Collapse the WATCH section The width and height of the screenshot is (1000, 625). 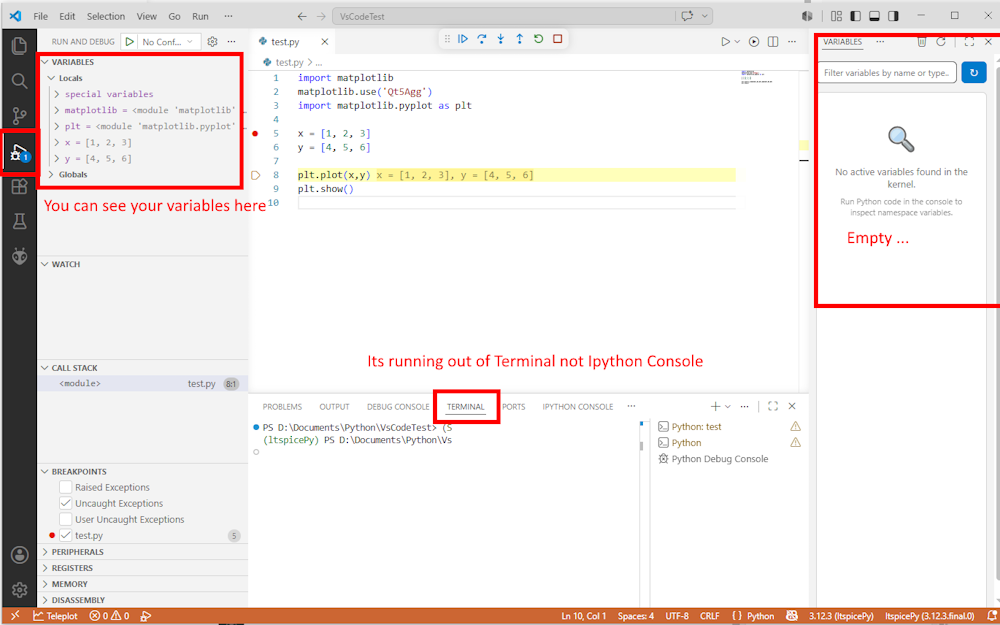[45, 264]
